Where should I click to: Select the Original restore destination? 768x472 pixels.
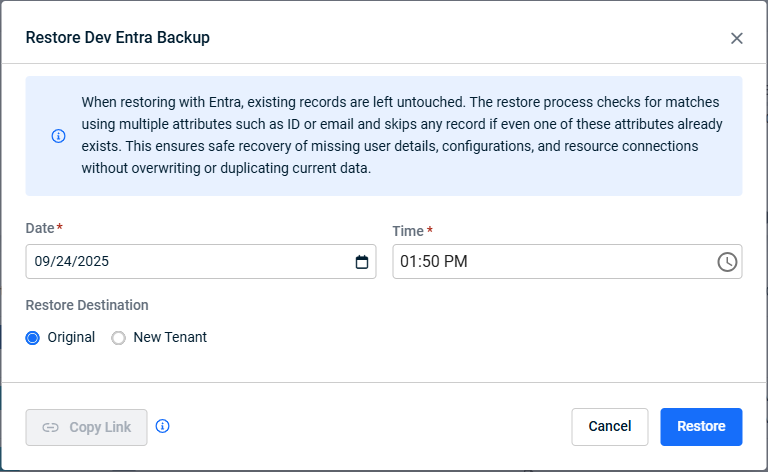(34, 338)
